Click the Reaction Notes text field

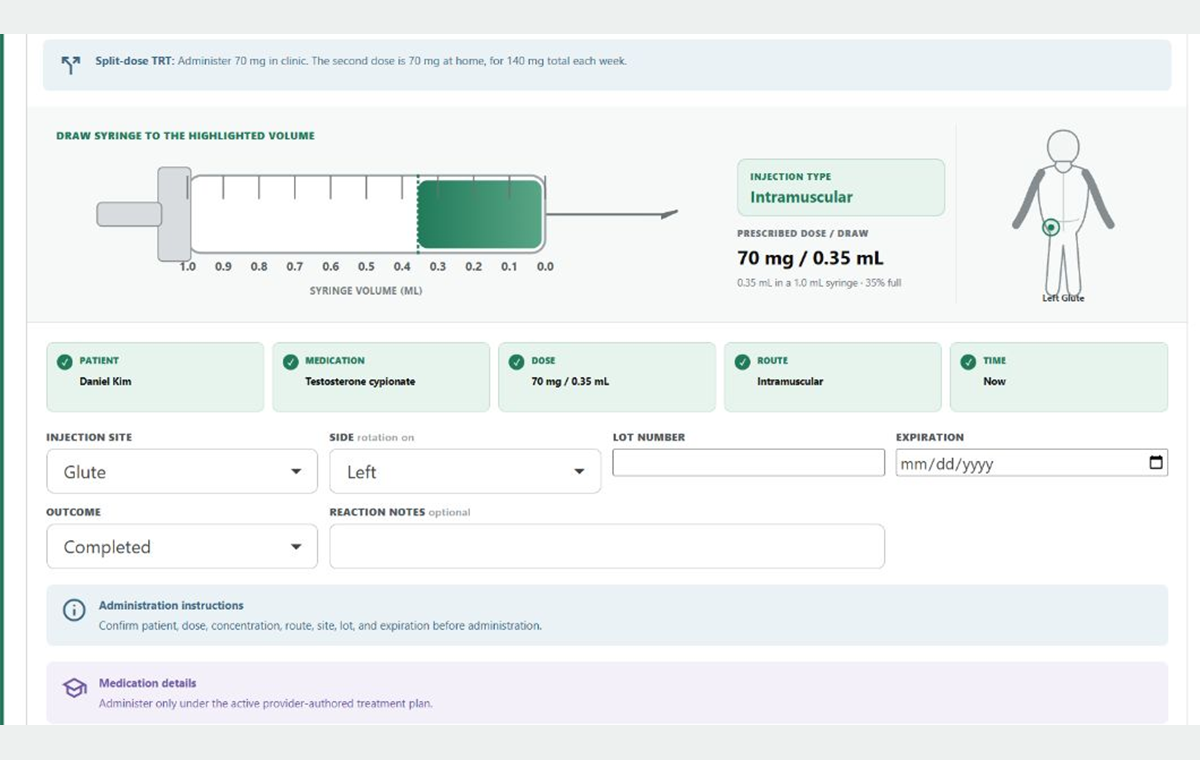607,546
